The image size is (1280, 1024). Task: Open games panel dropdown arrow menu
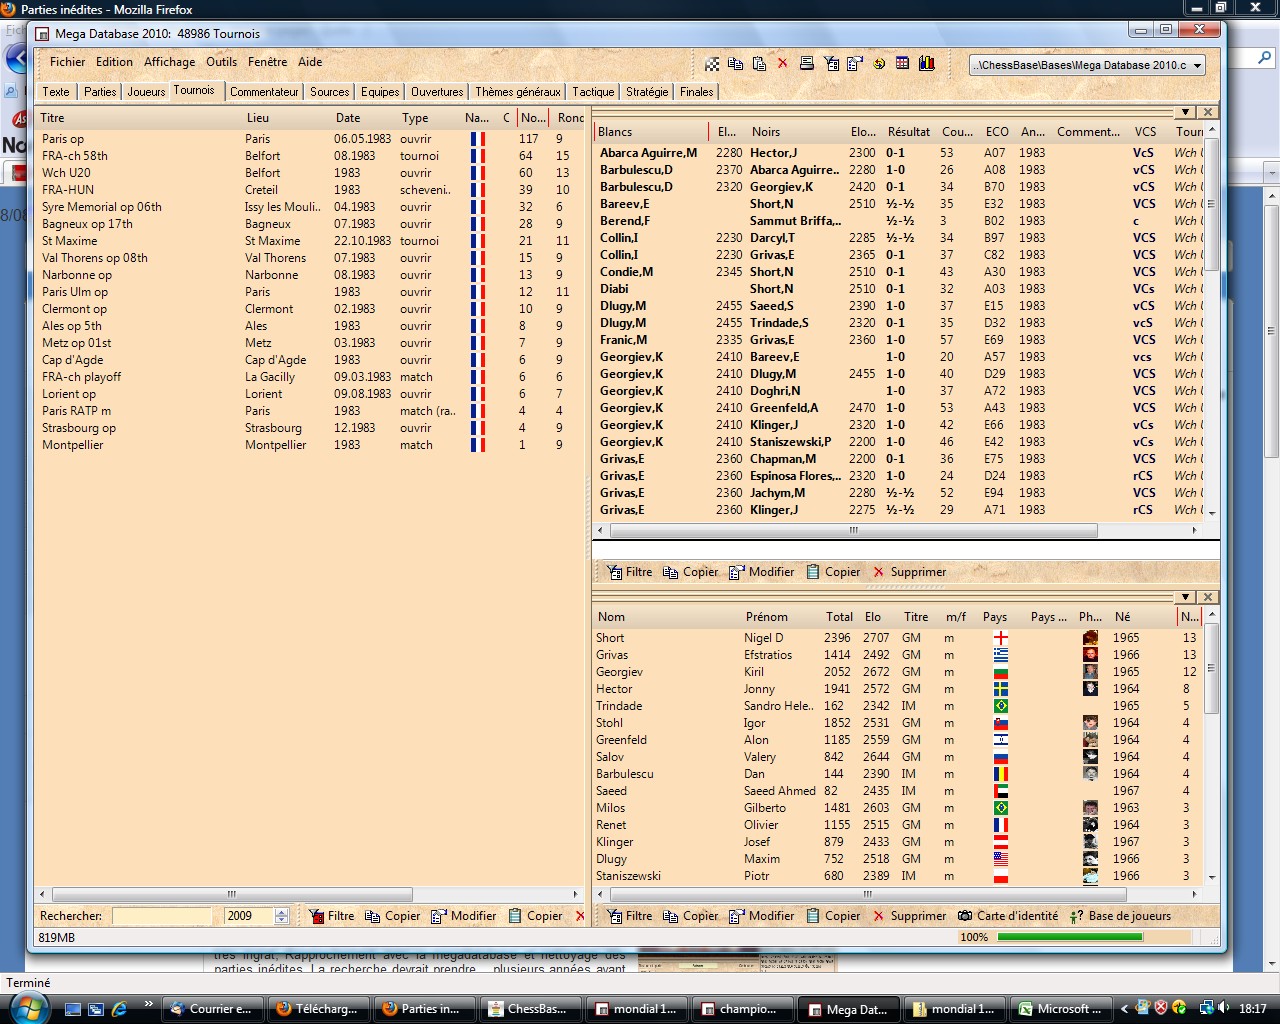tap(1185, 113)
